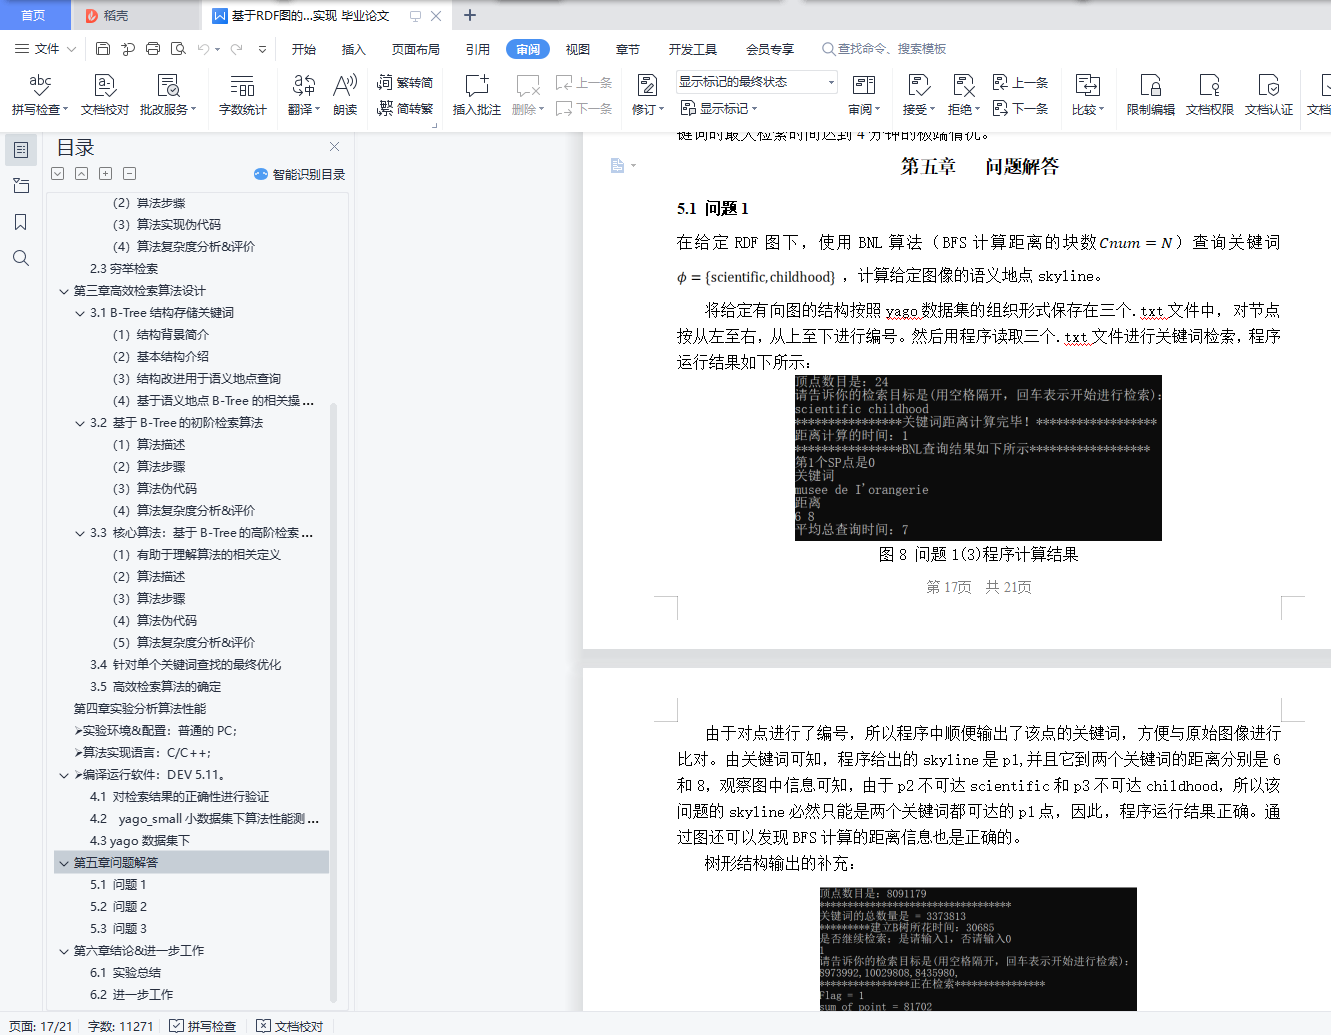Go to 3.5 高效检索算法的确定 in outline
The width and height of the screenshot is (1331, 1035).
point(155,687)
